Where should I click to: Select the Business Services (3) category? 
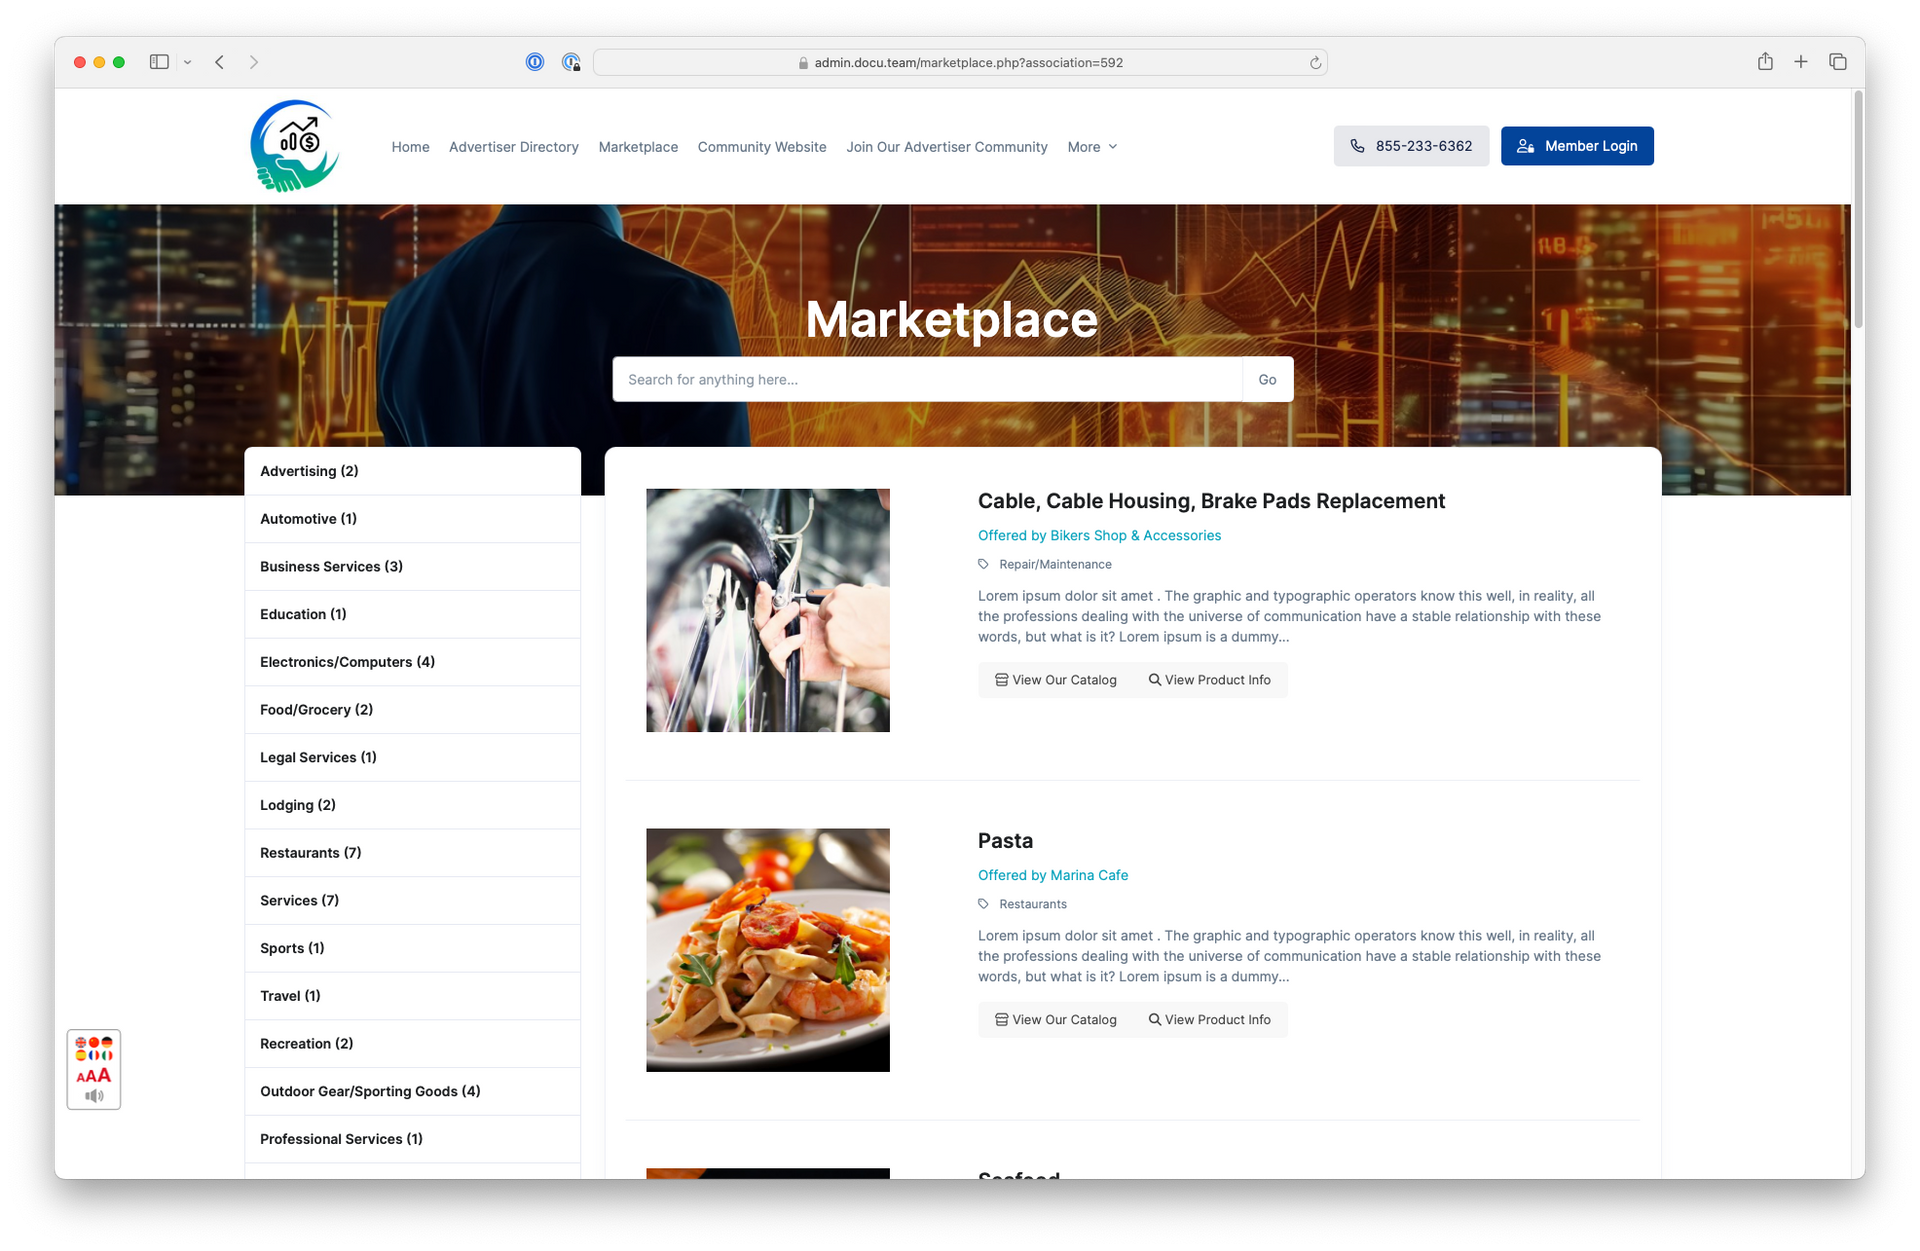click(412, 567)
